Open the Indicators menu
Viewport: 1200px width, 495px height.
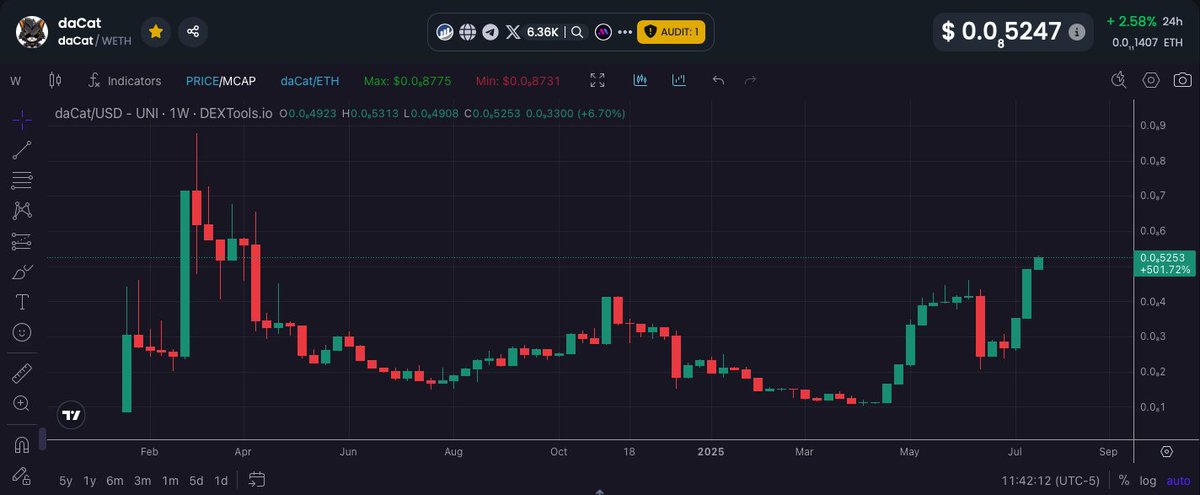tap(125, 80)
